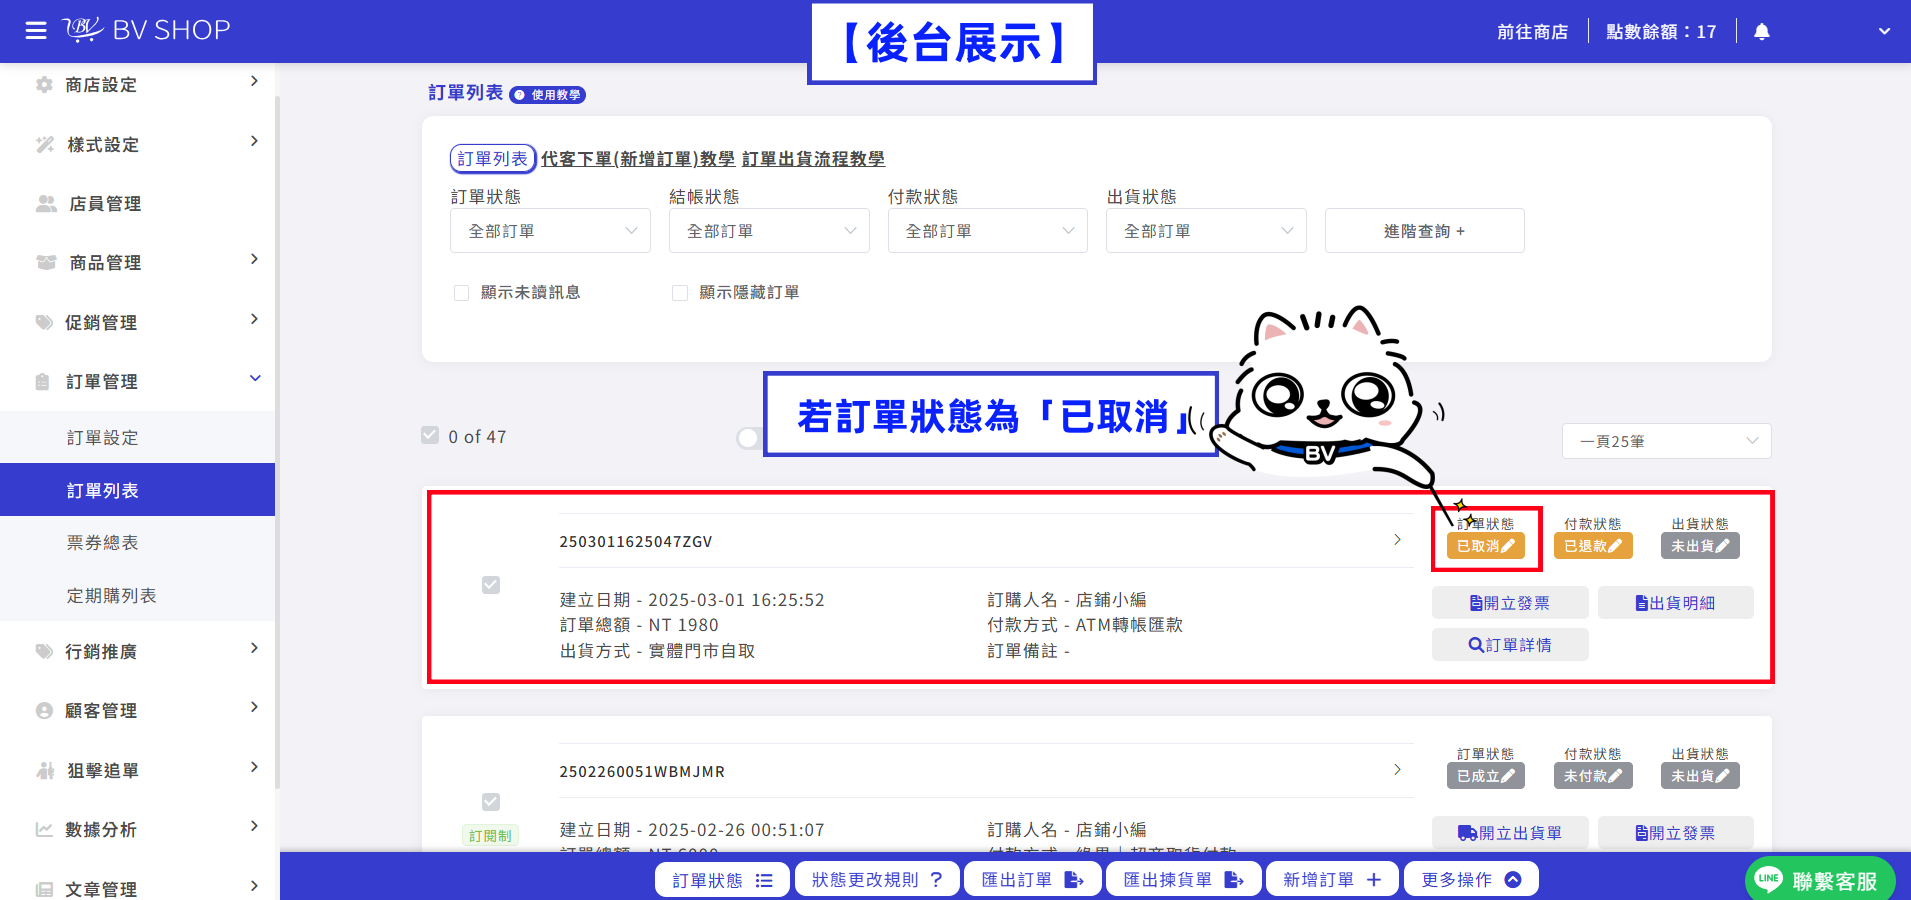1911x900 pixels.
Task: Toggle checkbox for order 2503011625047ZGV
Action: [491, 585]
